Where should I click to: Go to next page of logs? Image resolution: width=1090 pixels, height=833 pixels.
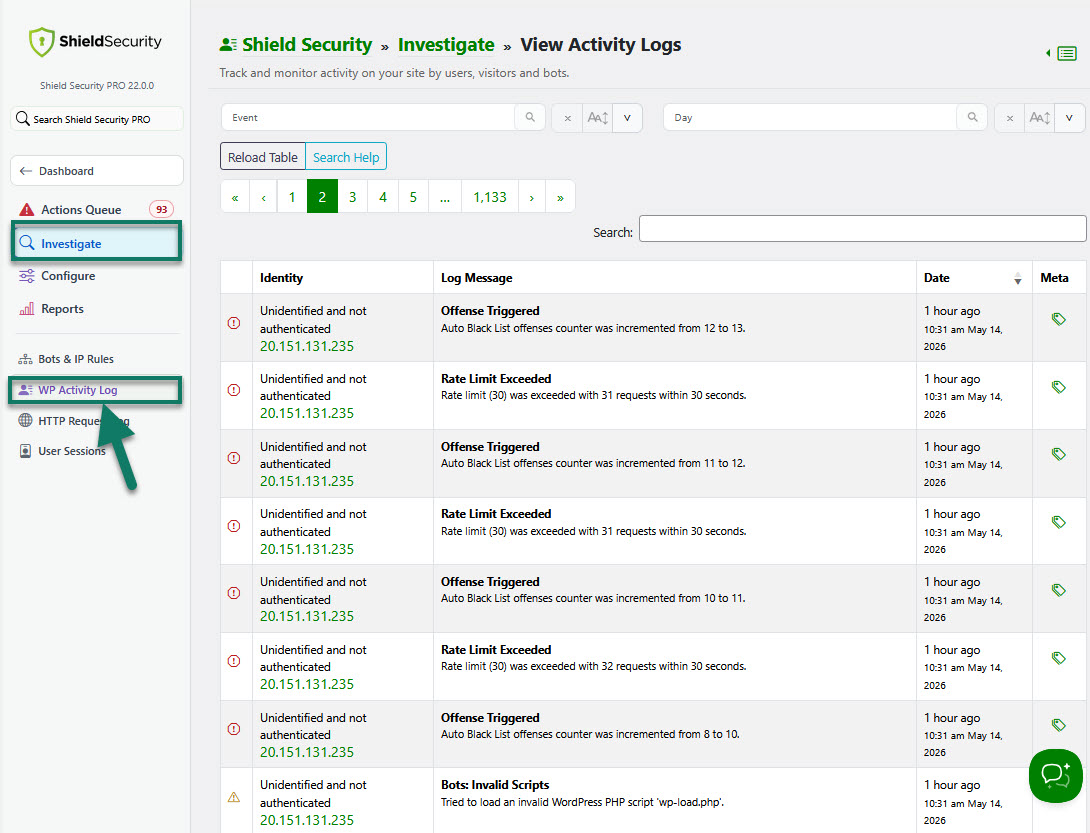(532, 197)
